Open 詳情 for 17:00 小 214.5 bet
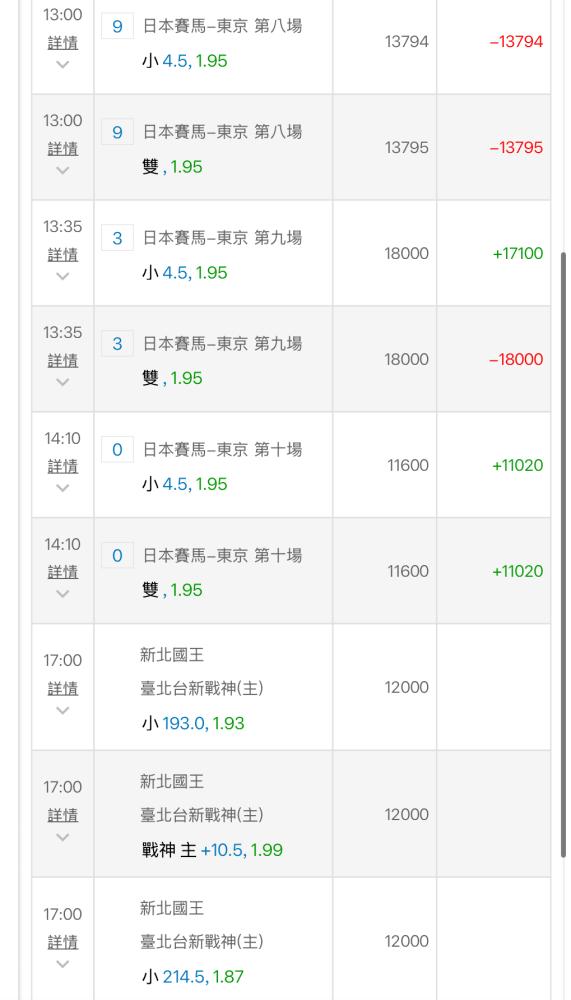Screen dimensions: 571x1000 [63, 942]
